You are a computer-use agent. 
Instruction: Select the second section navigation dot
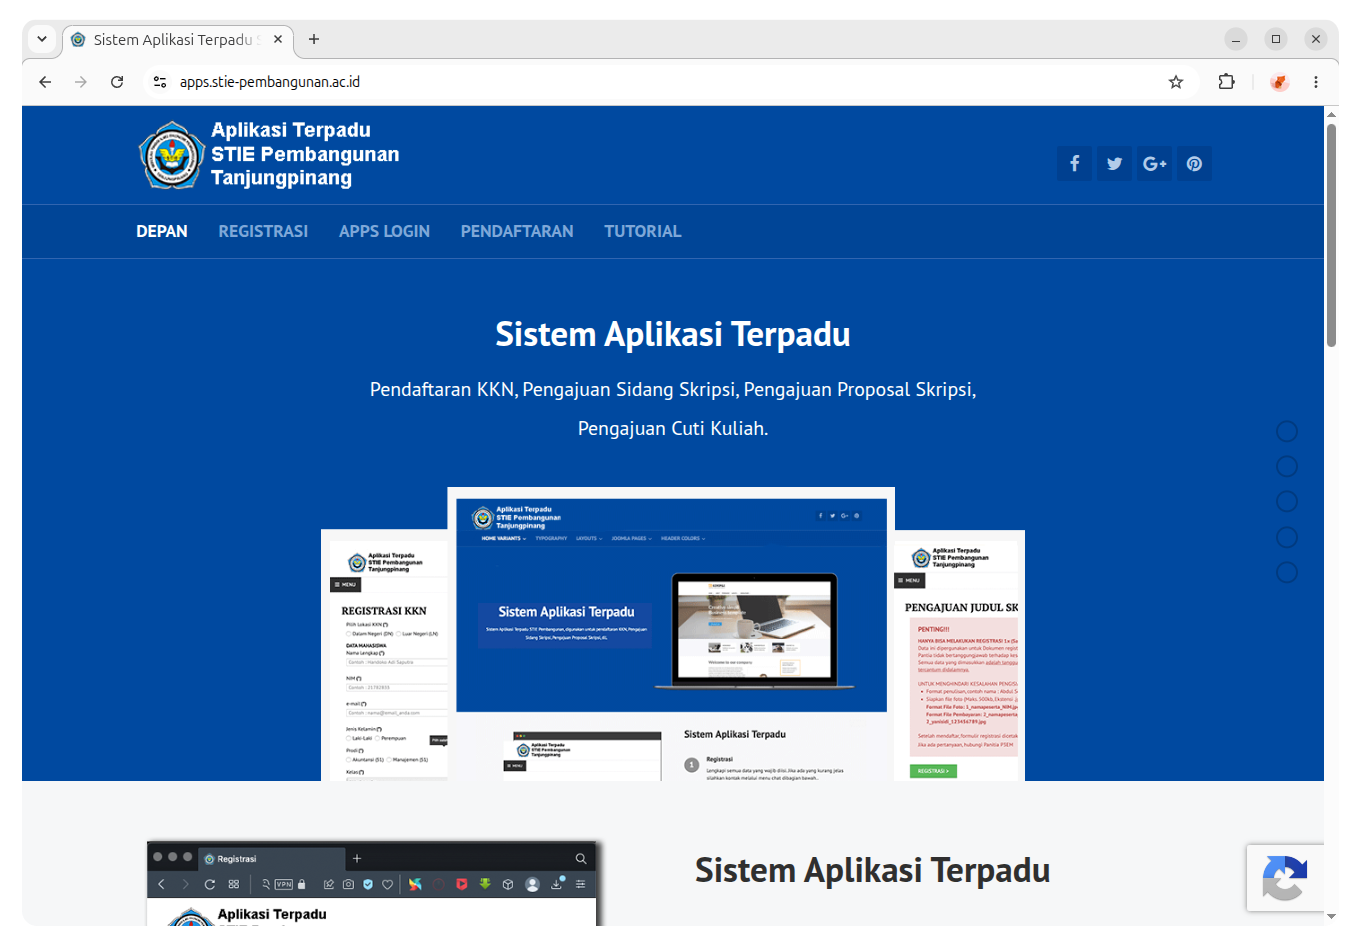coord(1287,466)
